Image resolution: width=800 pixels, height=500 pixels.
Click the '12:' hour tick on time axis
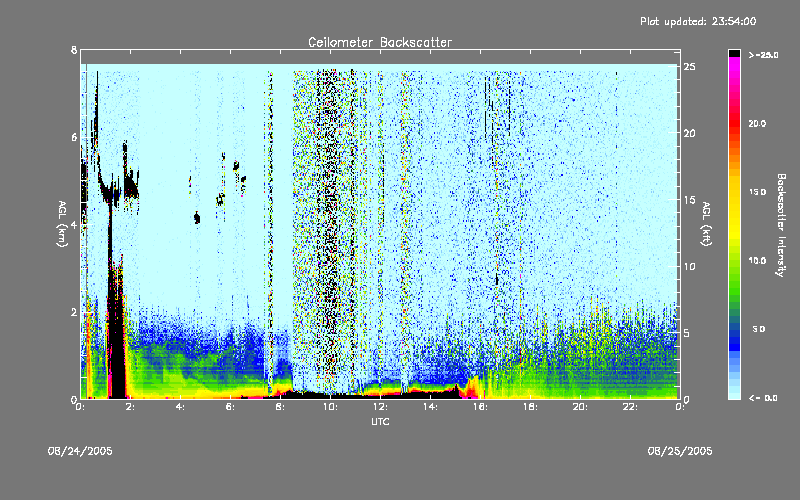point(380,407)
